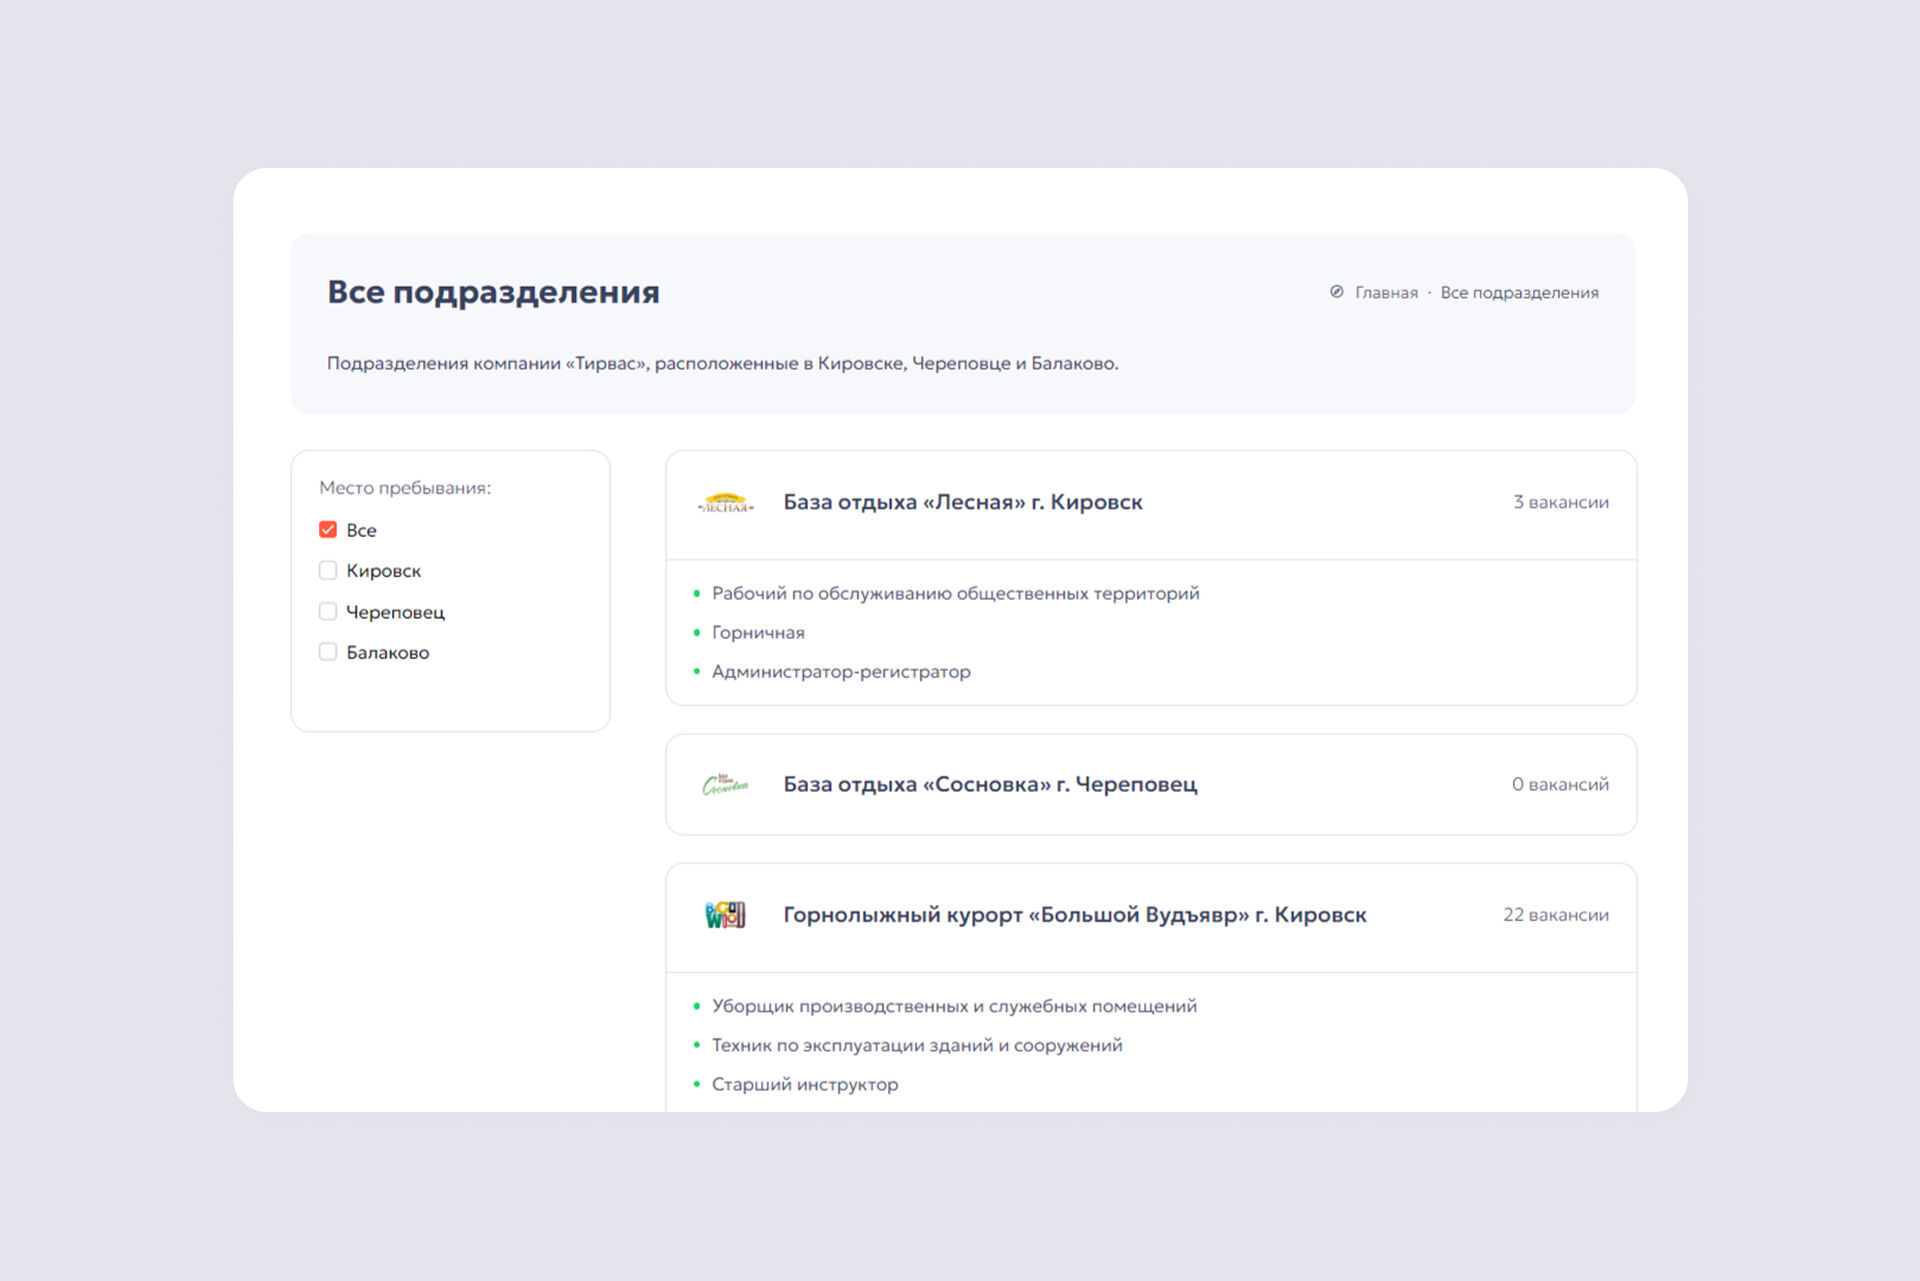Click the «0 вакансий» counter
Viewport: 1920px width, 1281px height.
coord(1560,784)
